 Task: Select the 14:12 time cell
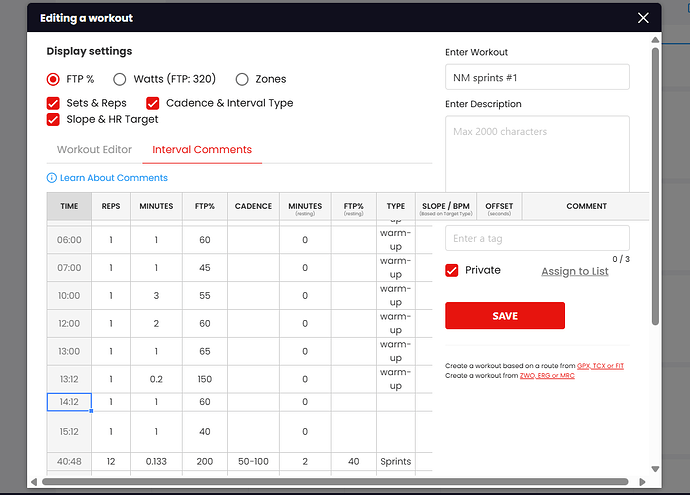[x=69, y=402]
